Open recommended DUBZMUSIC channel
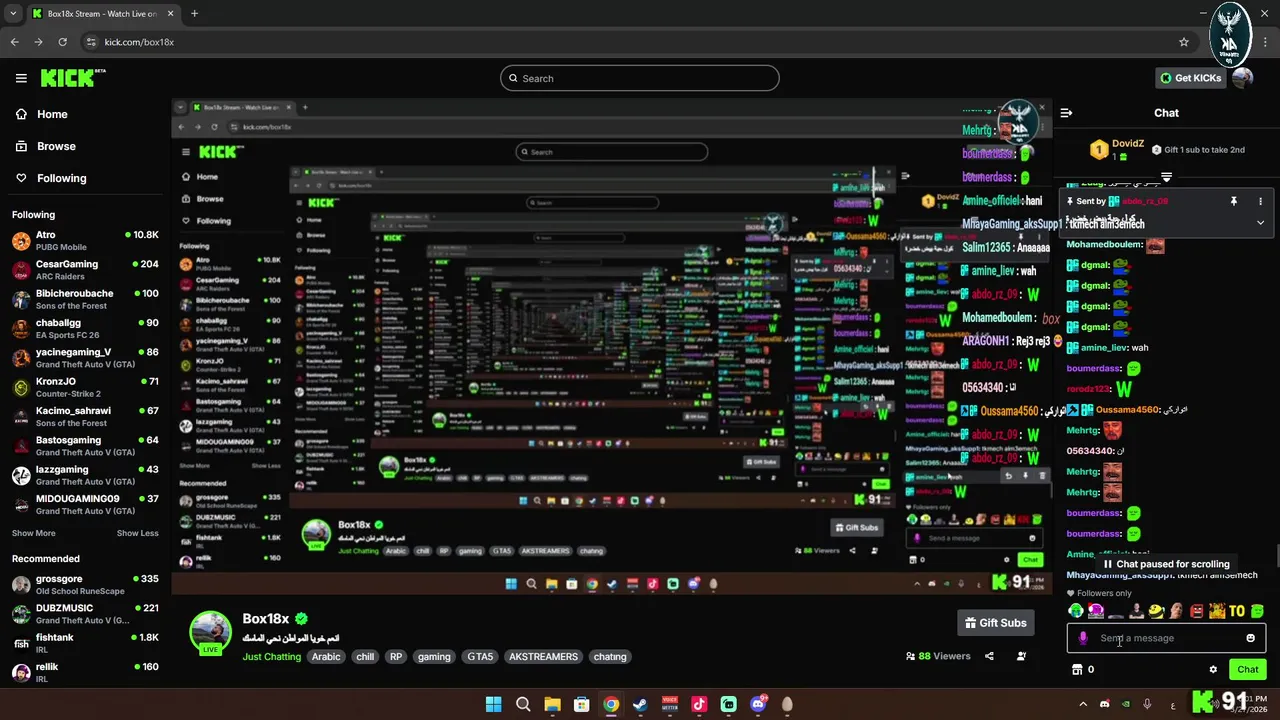 (85, 613)
